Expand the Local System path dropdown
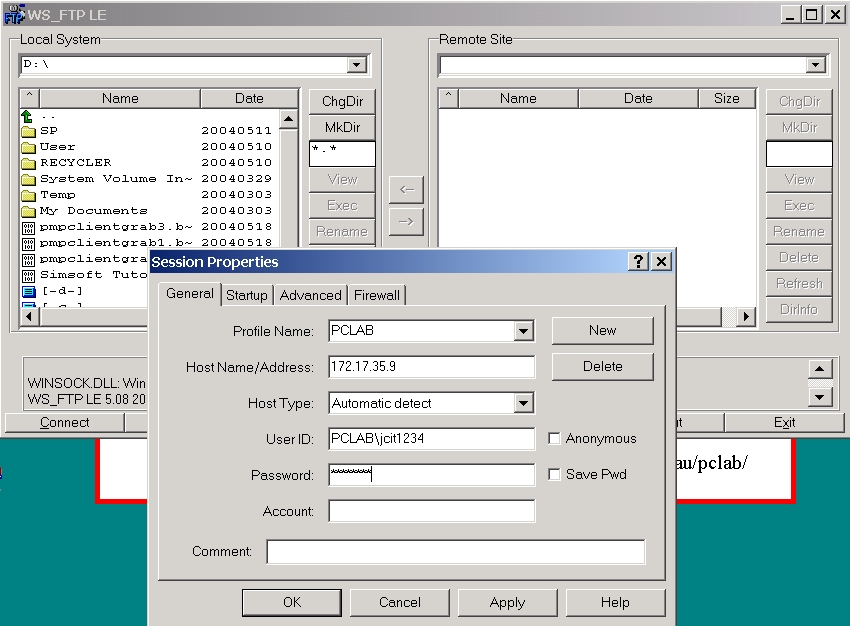Image resolution: width=850 pixels, height=626 pixels. (x=357, y=64)
